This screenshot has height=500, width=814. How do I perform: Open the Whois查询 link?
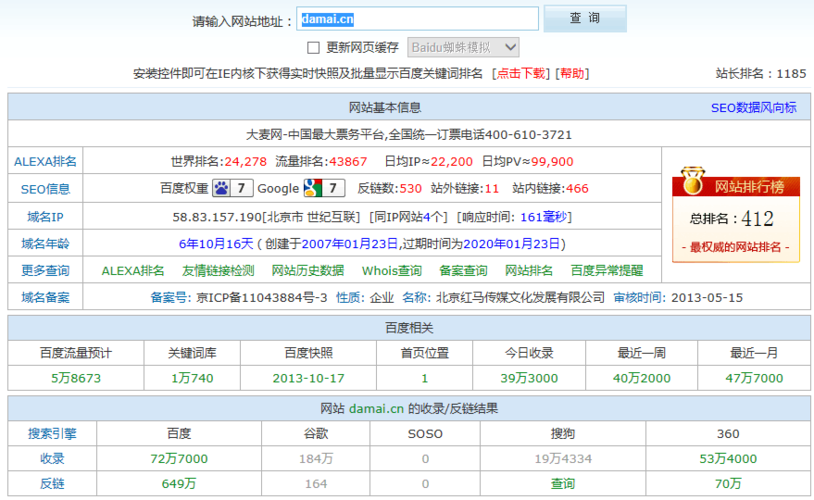[x=392, y=271]
